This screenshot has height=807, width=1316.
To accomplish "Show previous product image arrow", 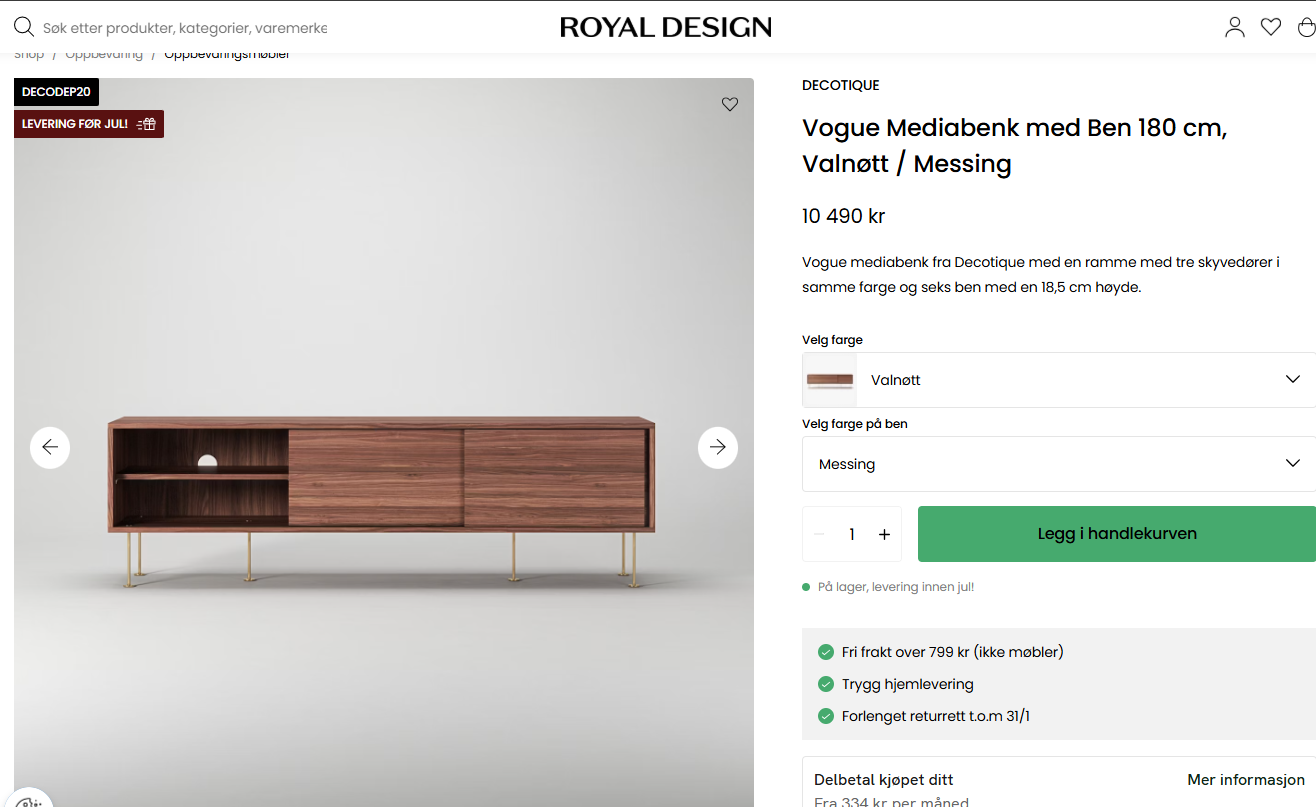I will click(50, 448).
